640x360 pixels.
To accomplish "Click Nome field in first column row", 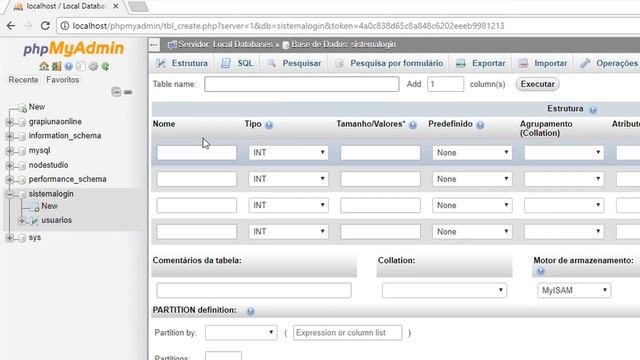I will coord(196,153).
